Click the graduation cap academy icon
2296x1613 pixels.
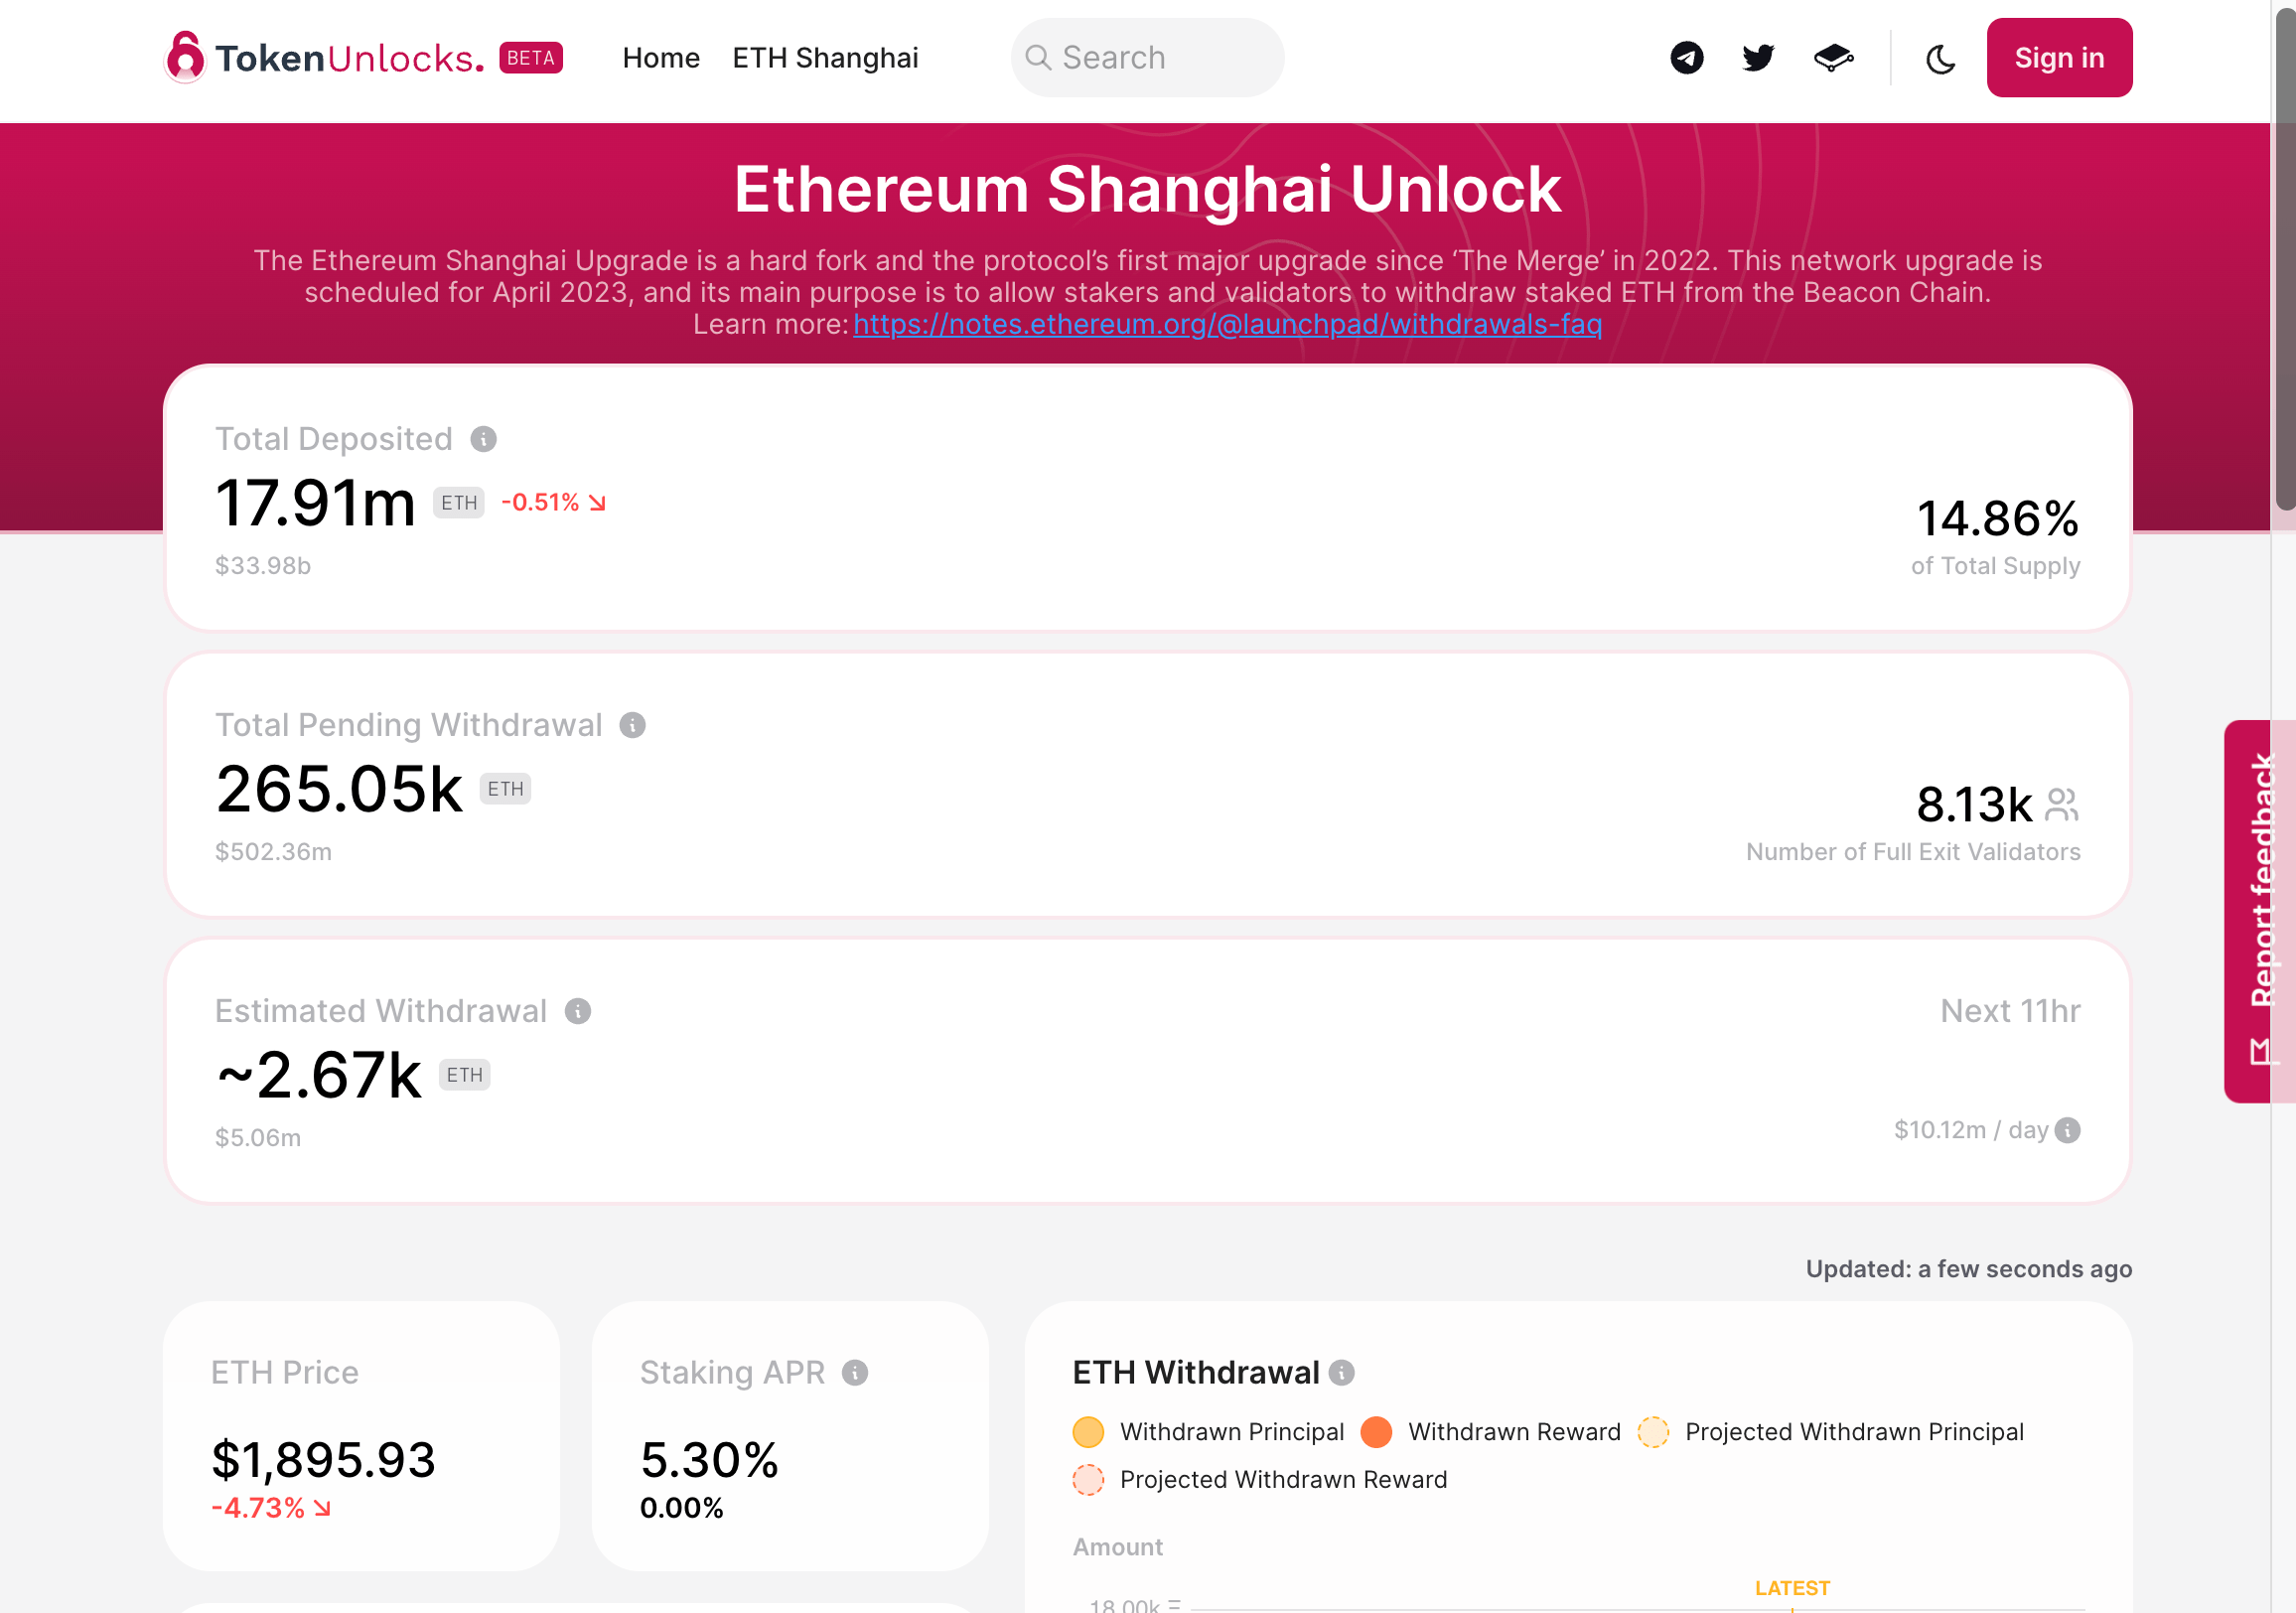1833,58
